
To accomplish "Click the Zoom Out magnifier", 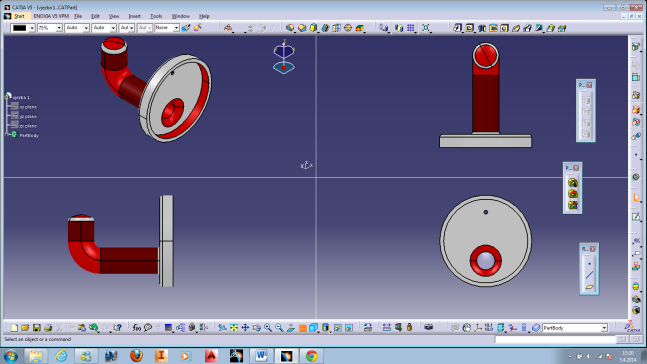I will click(279, 328).
